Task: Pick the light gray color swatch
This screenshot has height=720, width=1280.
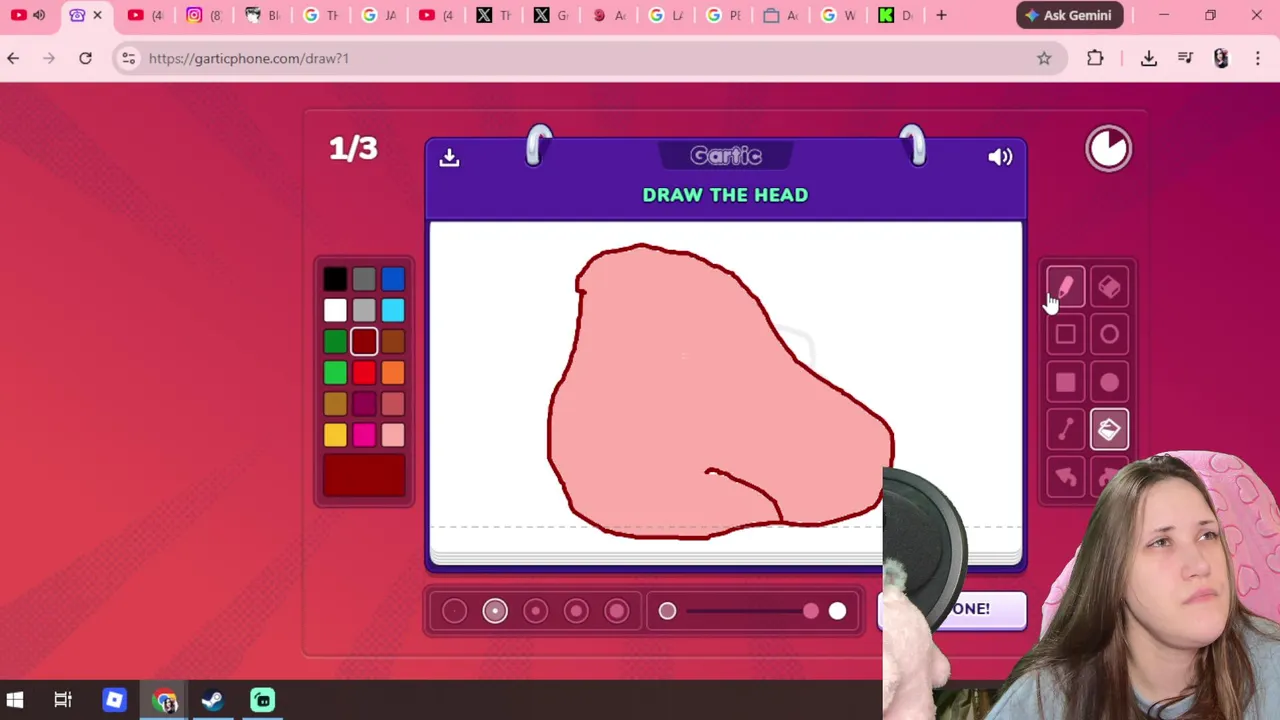Action: coord(364,310)
